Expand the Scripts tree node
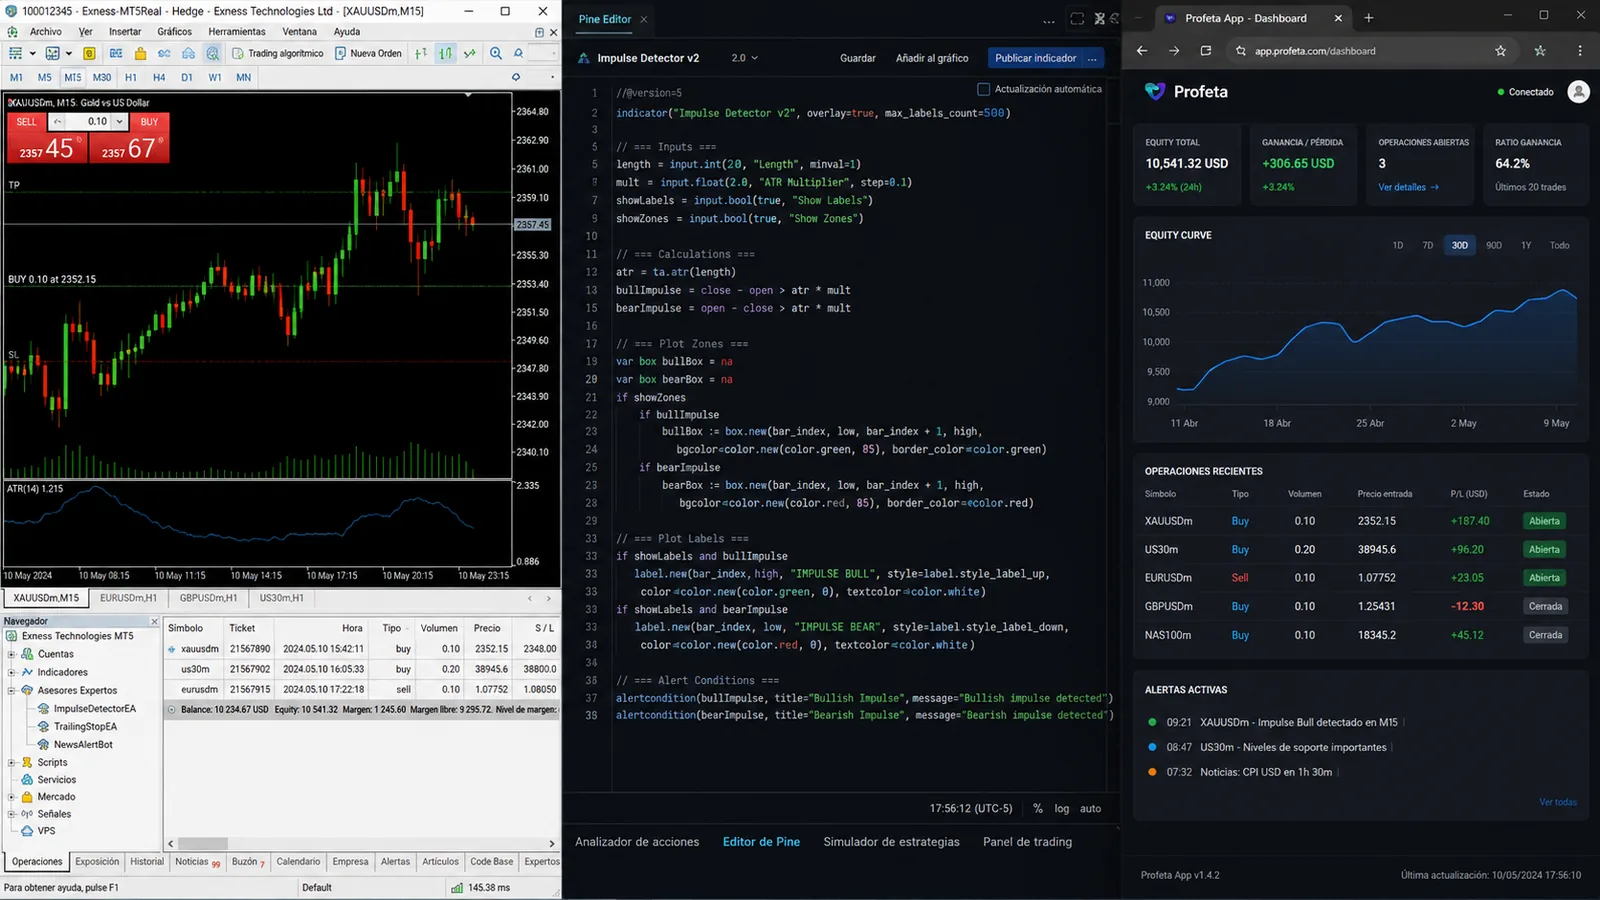 pos(11,762)
